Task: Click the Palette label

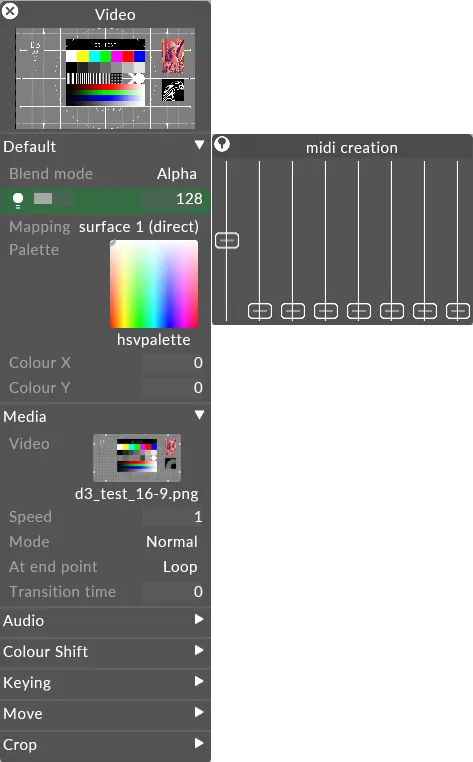Action: [x=34, y=249]
